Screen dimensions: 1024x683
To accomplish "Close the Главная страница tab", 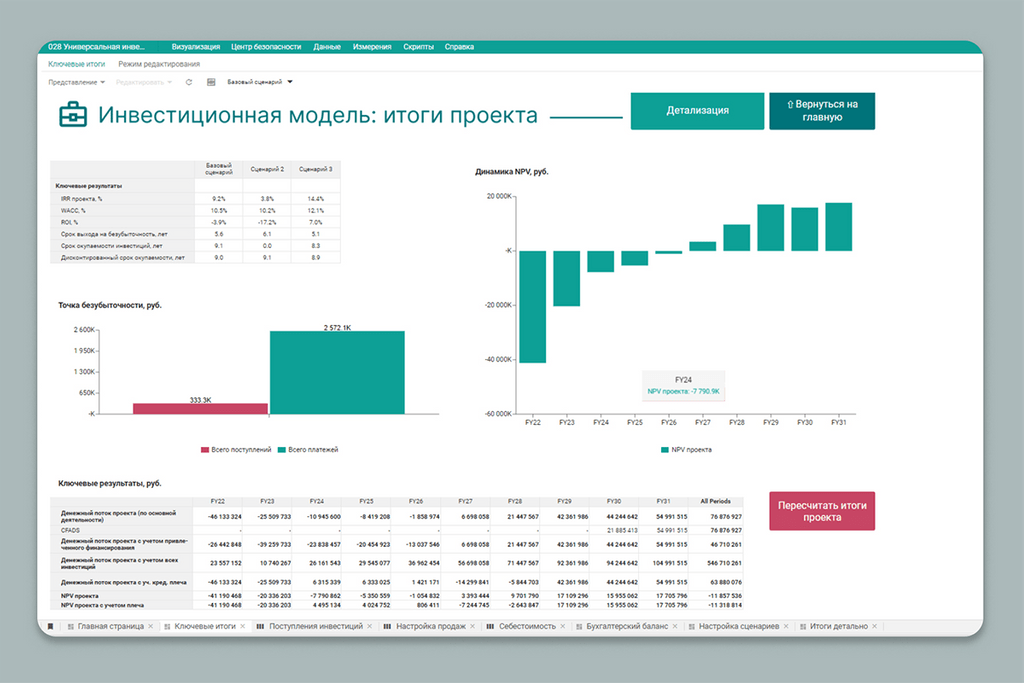I will (x=151, y=626).
